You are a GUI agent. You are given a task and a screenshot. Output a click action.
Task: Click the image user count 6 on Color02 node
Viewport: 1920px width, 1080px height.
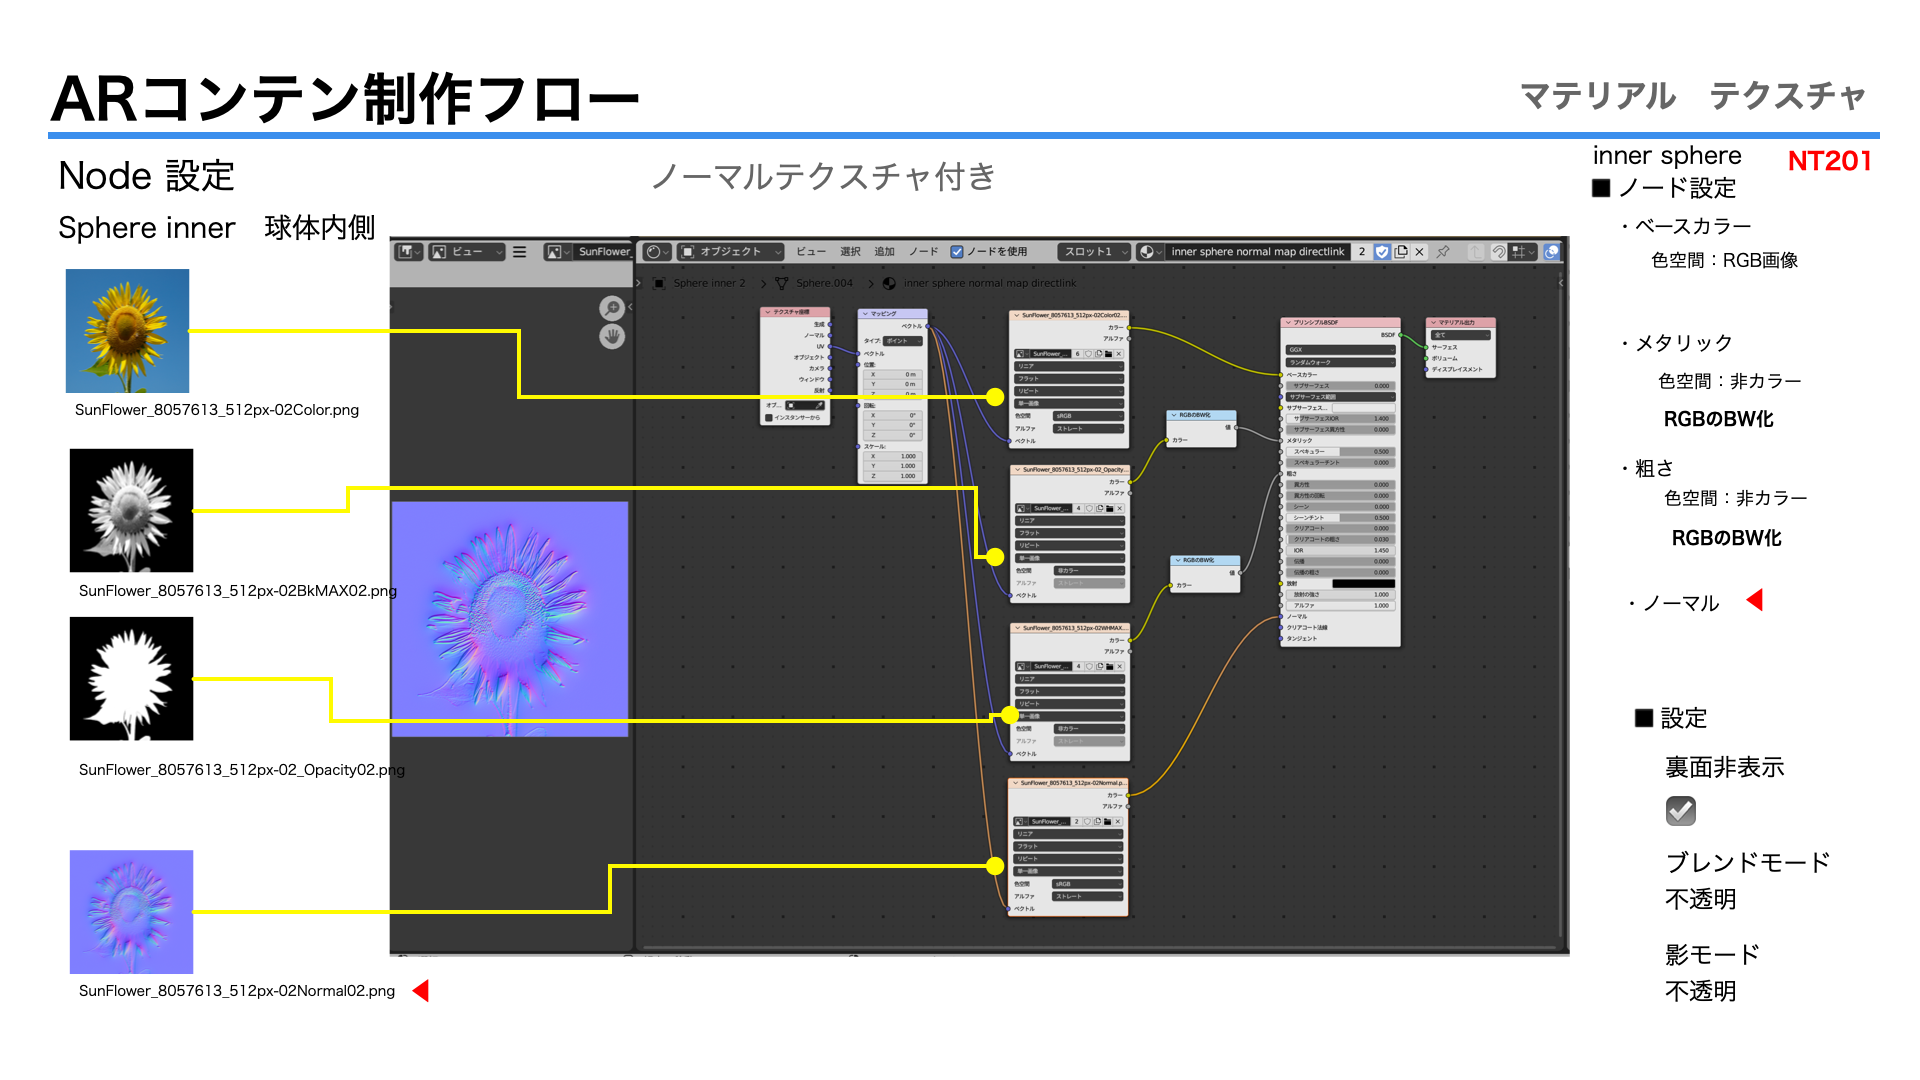click(x=1077, y=354)
